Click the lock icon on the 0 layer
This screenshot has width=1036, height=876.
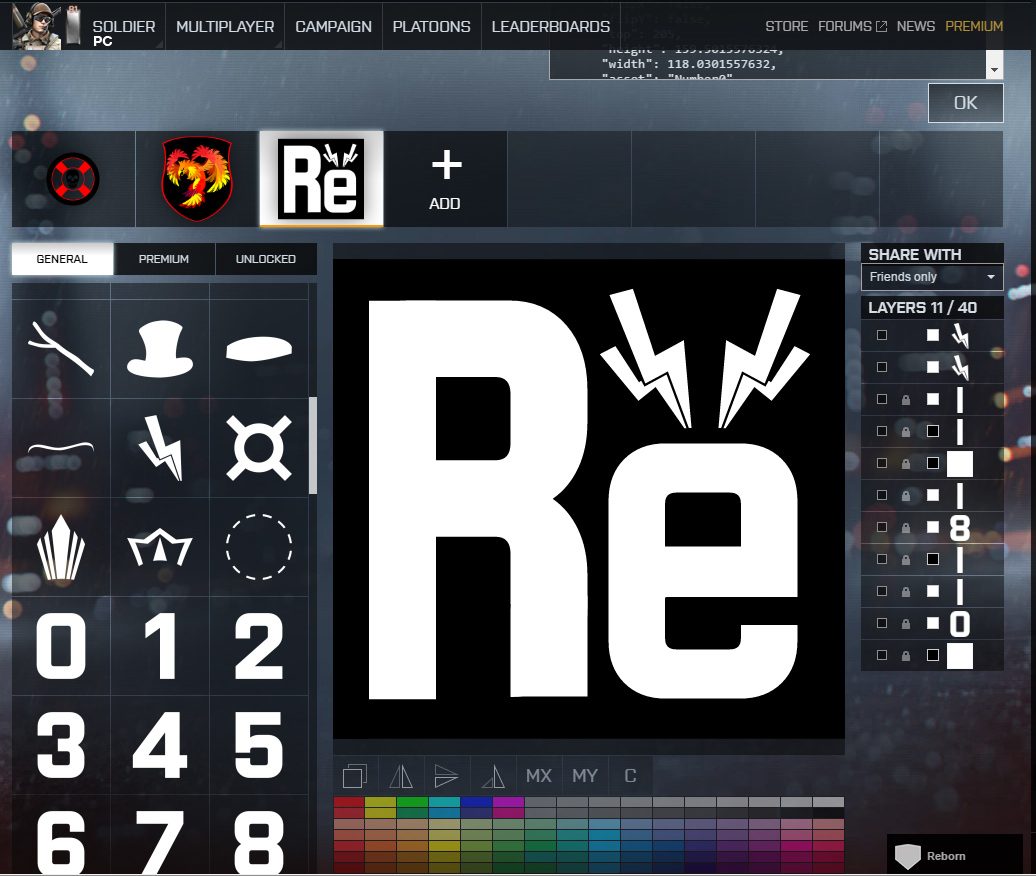pos(906,624)
